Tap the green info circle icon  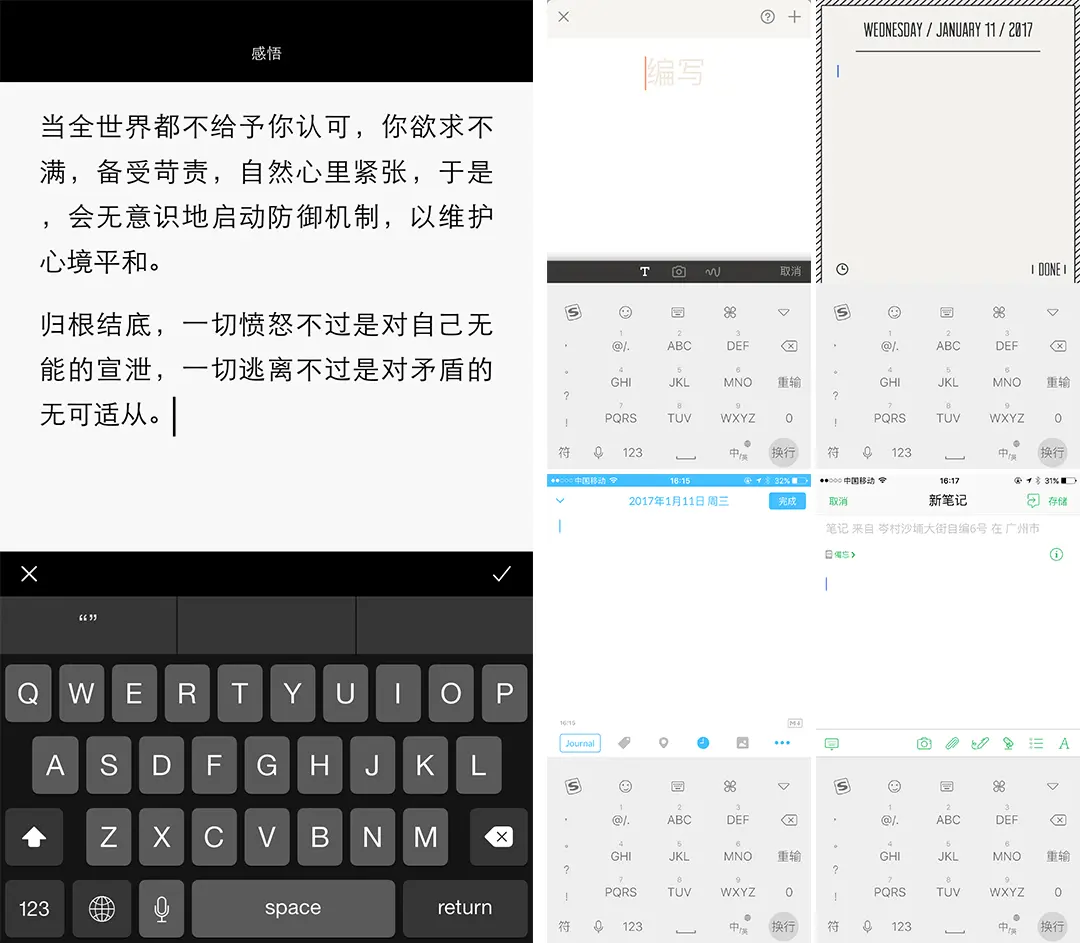[x=1056, y=554]
